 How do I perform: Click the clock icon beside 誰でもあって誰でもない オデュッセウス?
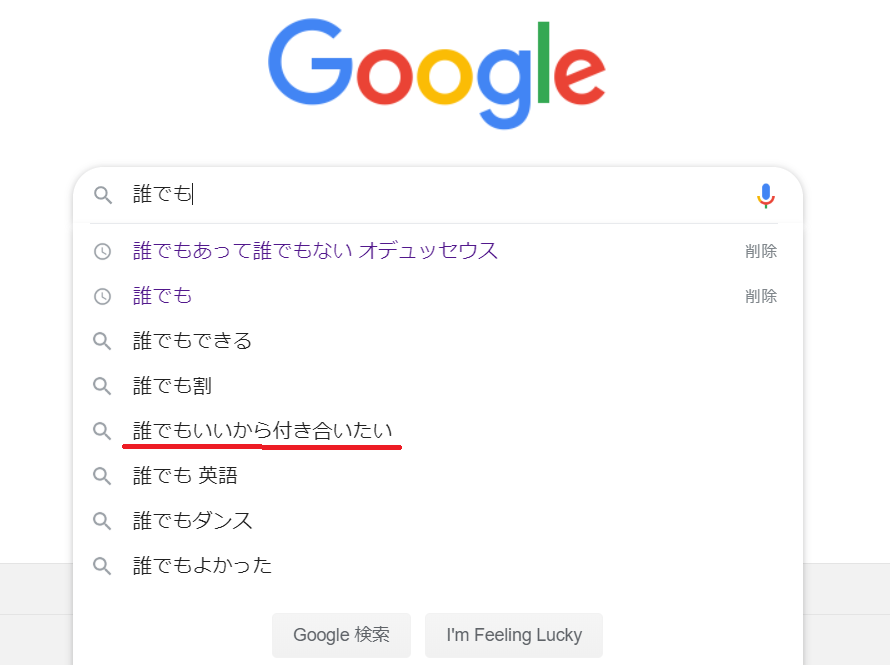[x=102, y=251]
